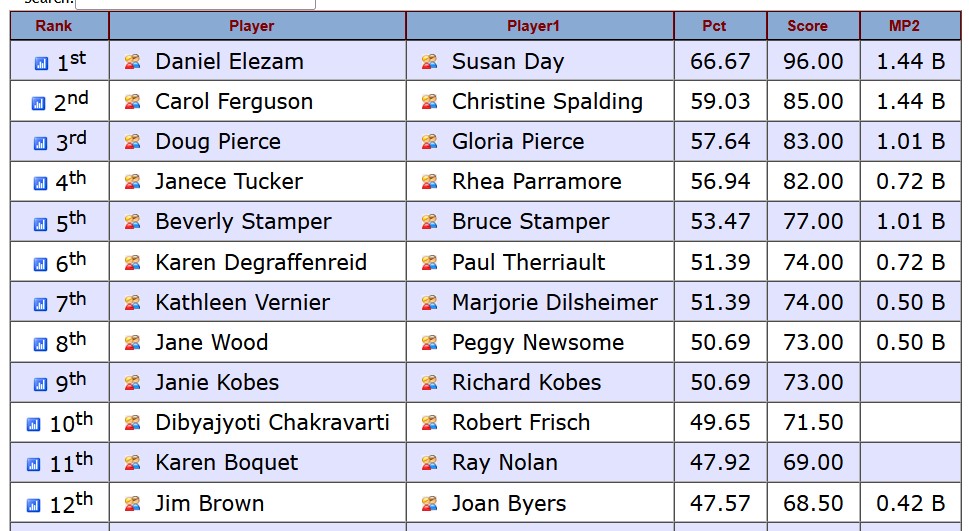Click chart icon beside 8th rank
This screenshot has width=969, height=531.
pyautogui.click(x=41, y=344)
